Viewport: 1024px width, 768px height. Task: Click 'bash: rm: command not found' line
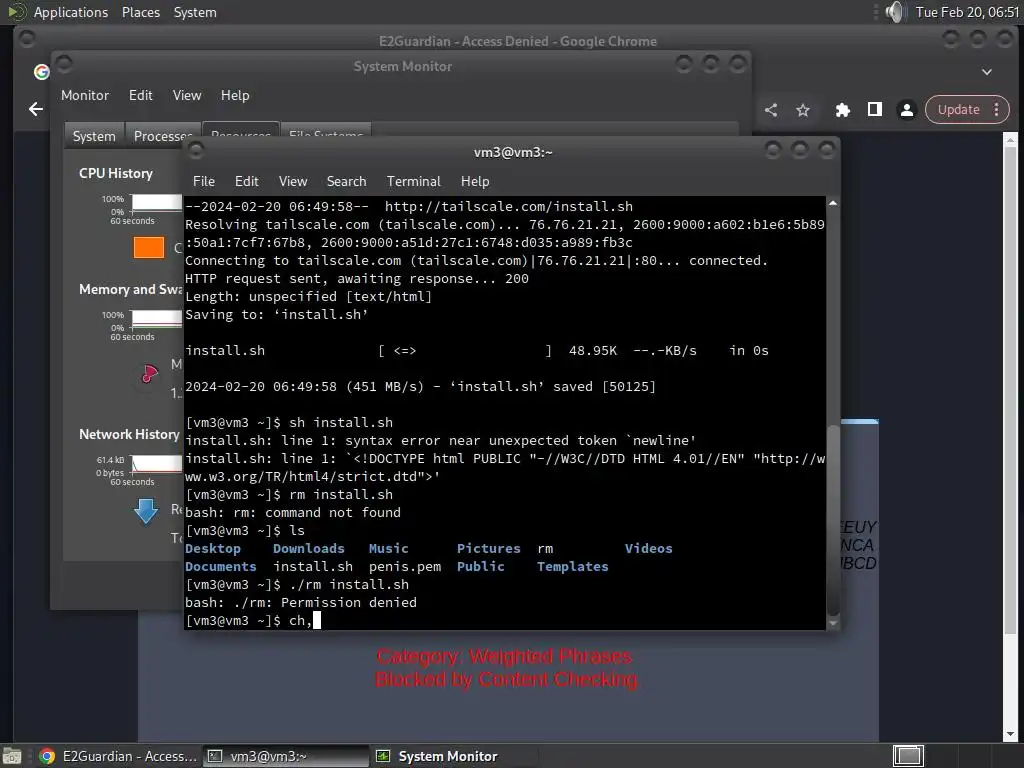click(x=293, y=513)
